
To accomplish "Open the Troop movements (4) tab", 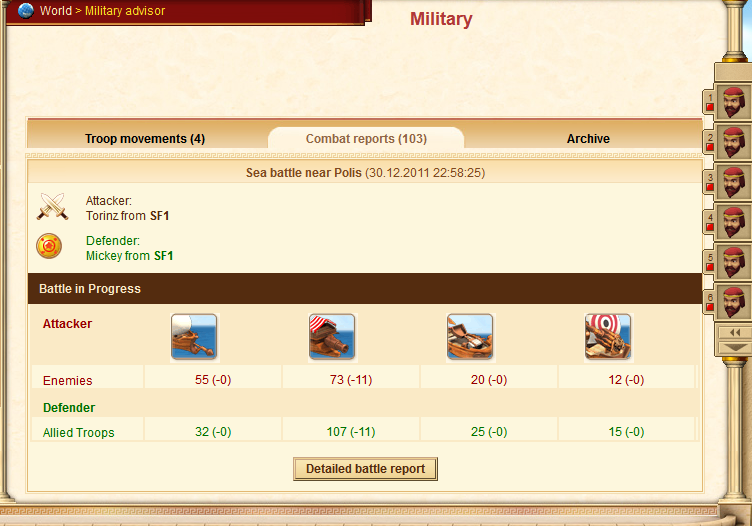I will pyautogui.click(x=145, y=139).
